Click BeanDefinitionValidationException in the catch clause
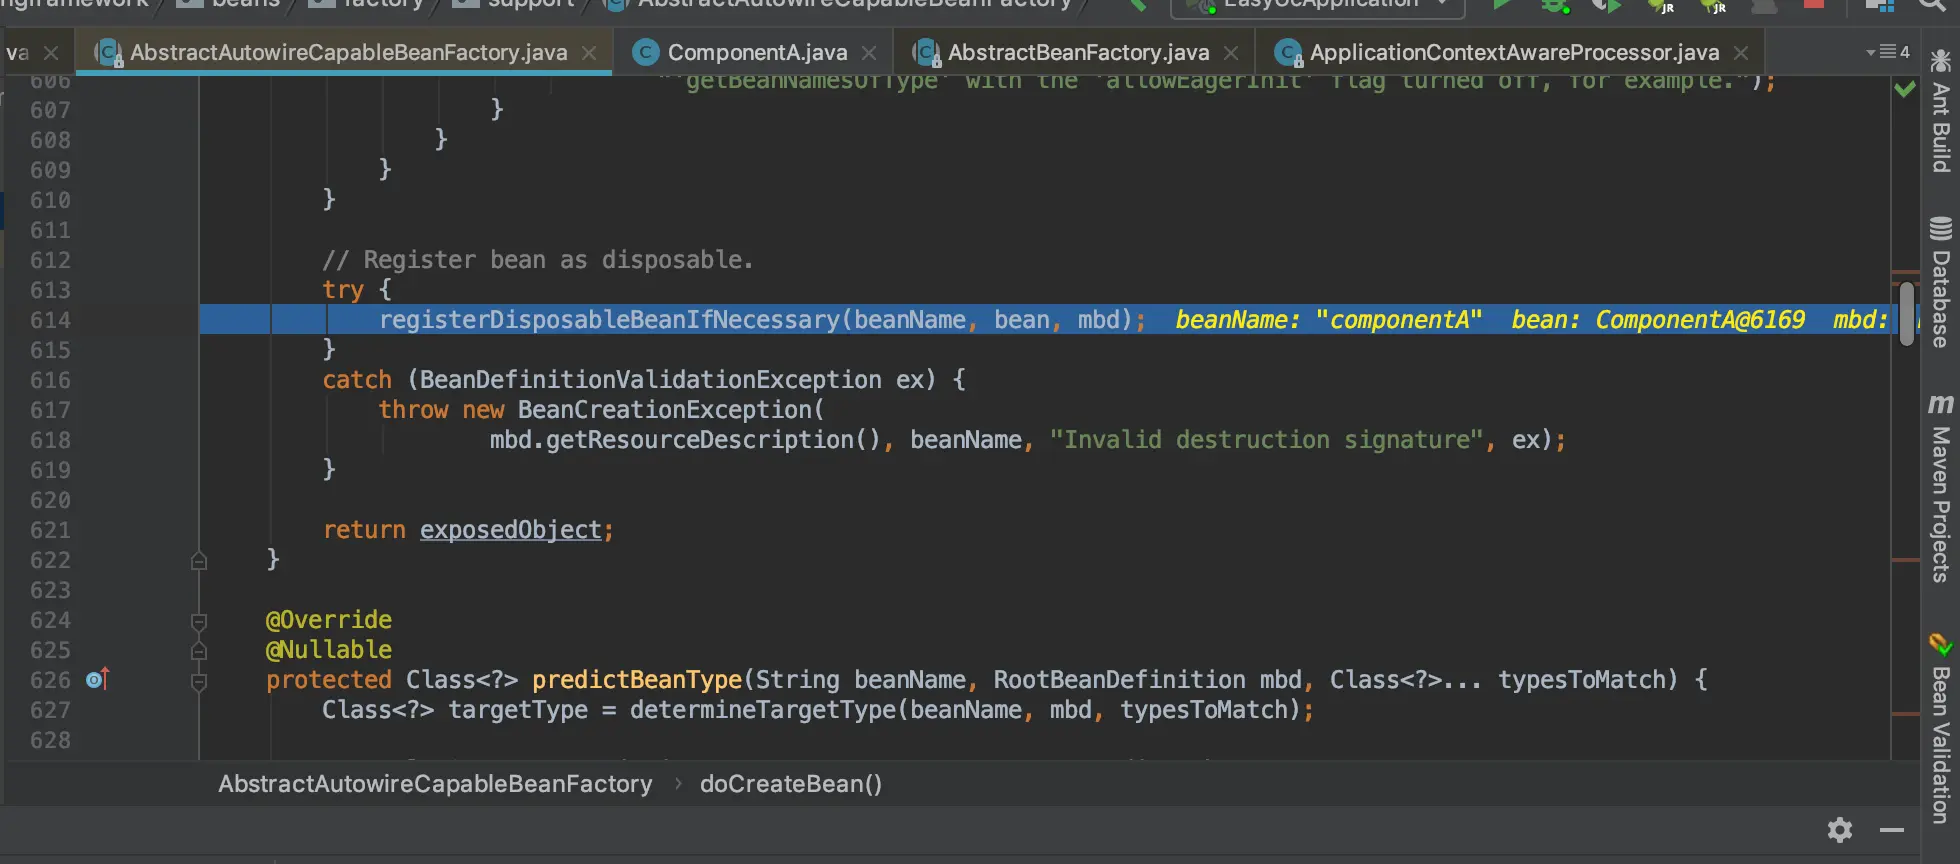Viewport: 1960px width, 864px height. [x=651, y=380]
